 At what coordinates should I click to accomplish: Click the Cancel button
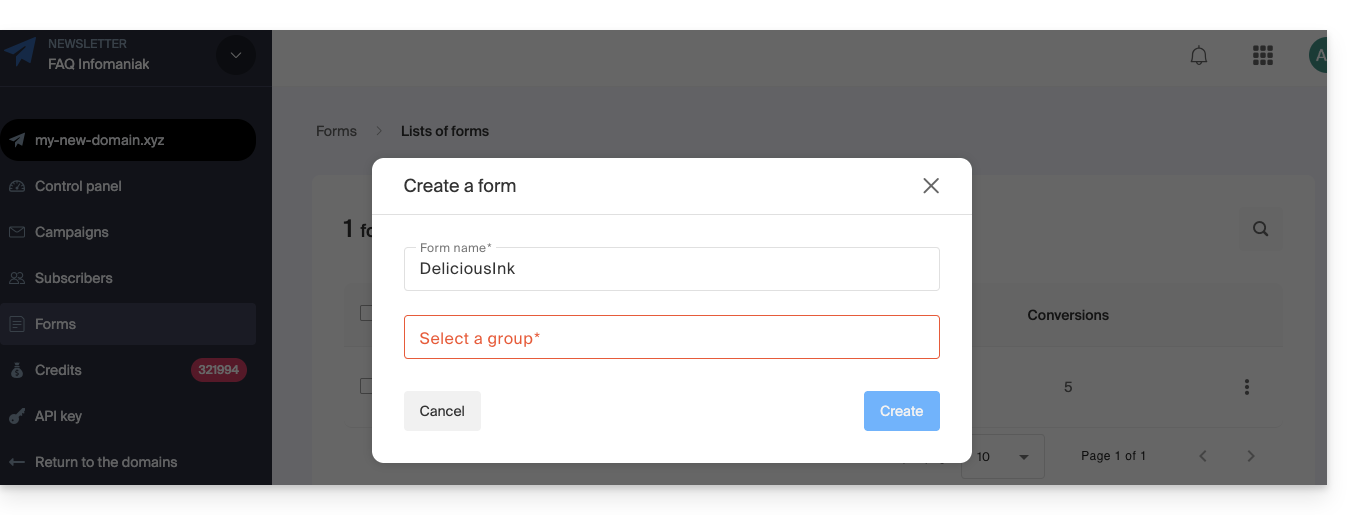pos(442,411)
